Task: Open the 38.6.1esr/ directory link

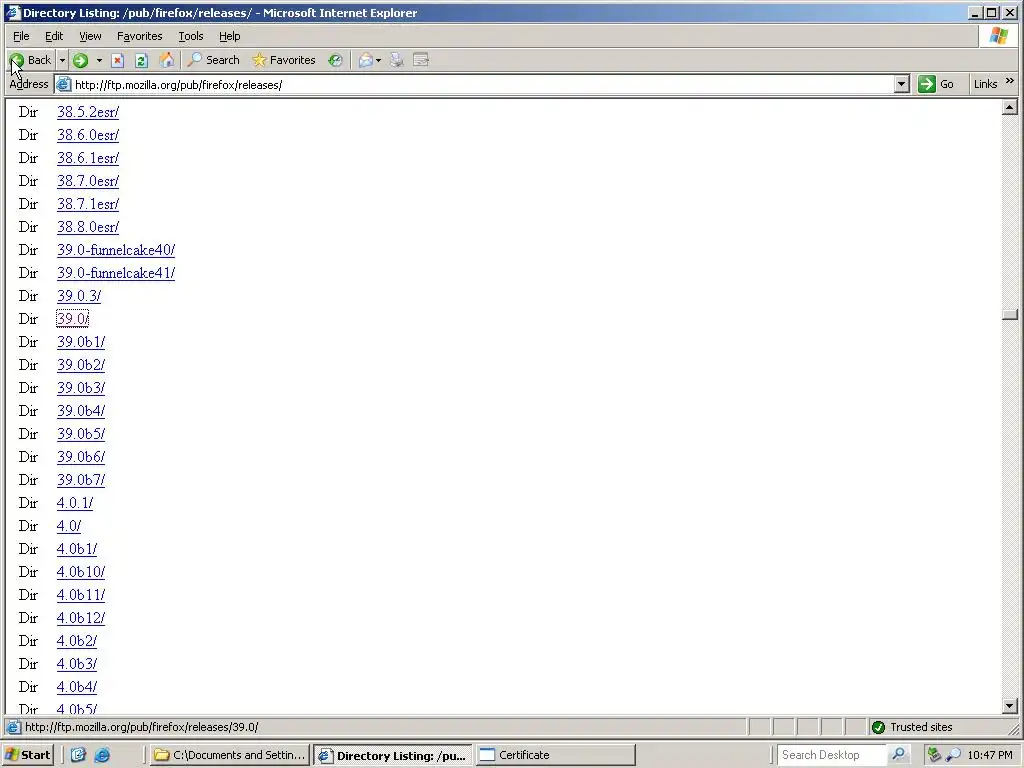Action: [88, 158]
